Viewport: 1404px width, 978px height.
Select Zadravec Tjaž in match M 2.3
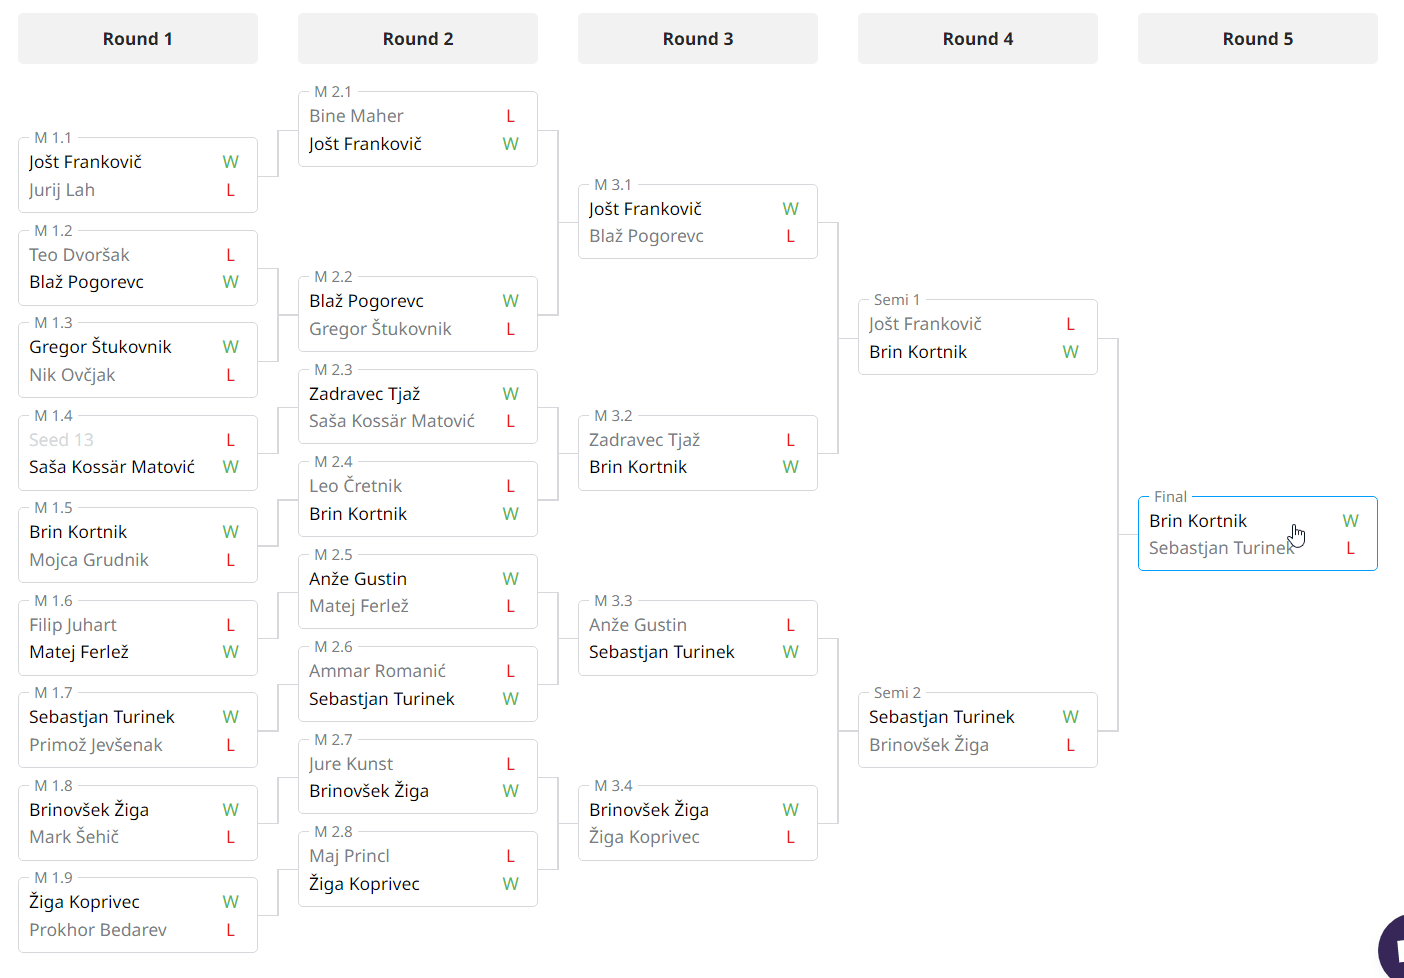[364, 394]
